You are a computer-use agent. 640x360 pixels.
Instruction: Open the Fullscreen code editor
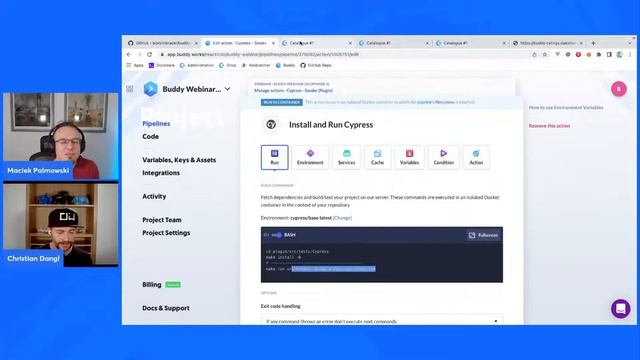pos(483,235)
